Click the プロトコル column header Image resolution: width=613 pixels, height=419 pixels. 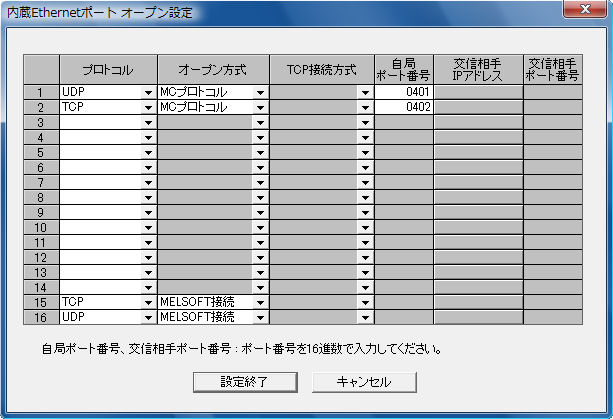pos(108,69)
